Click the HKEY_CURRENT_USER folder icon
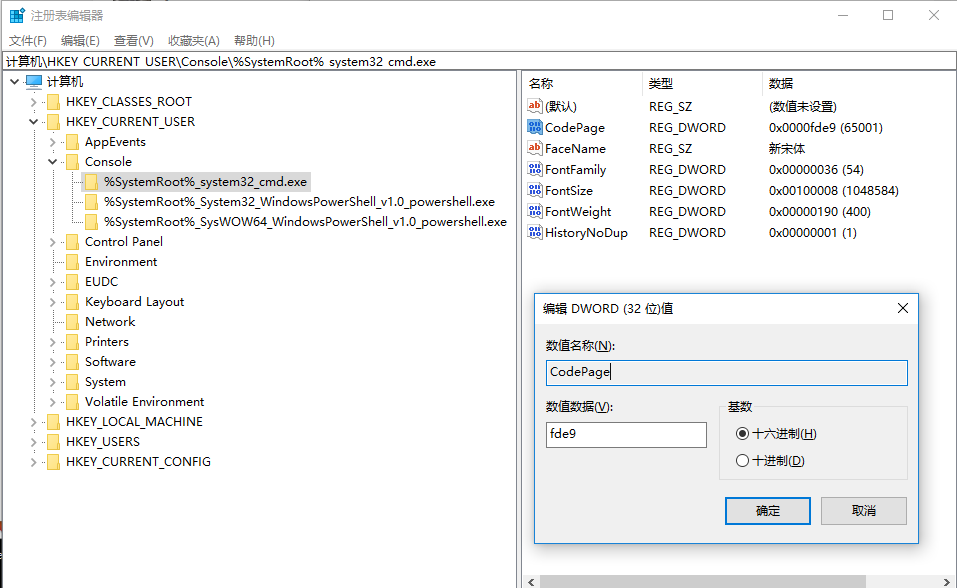The height and width of the screenshot is (588, 957). point(53,122)
